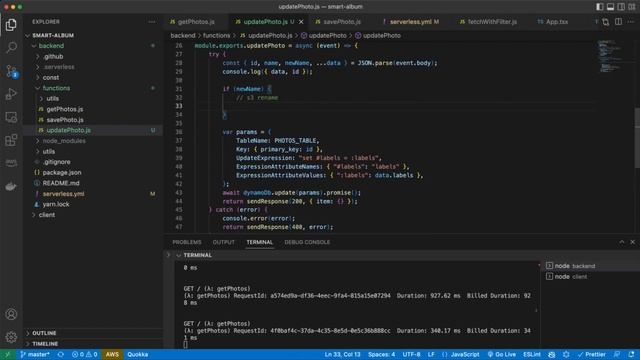
Task: Click Prettier status bar item
Action: coord(592,354)
